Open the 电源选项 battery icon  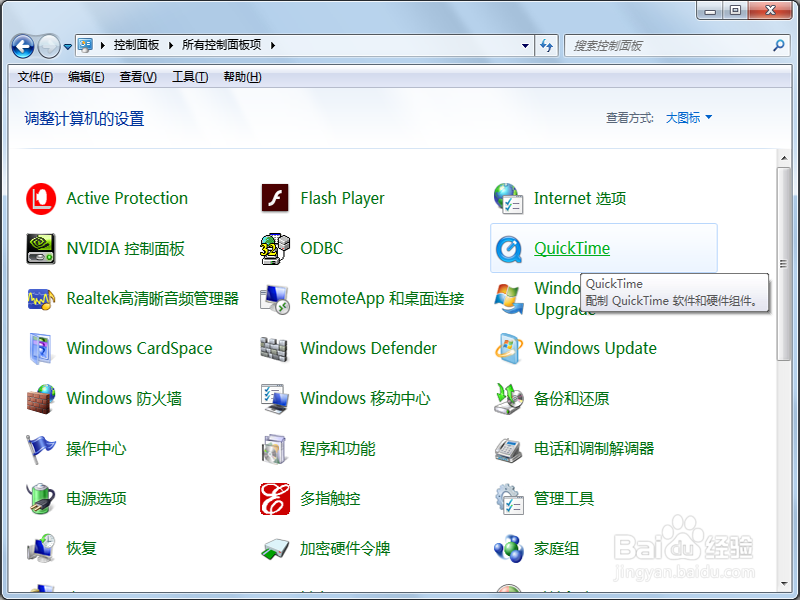[x=41, y=498]
